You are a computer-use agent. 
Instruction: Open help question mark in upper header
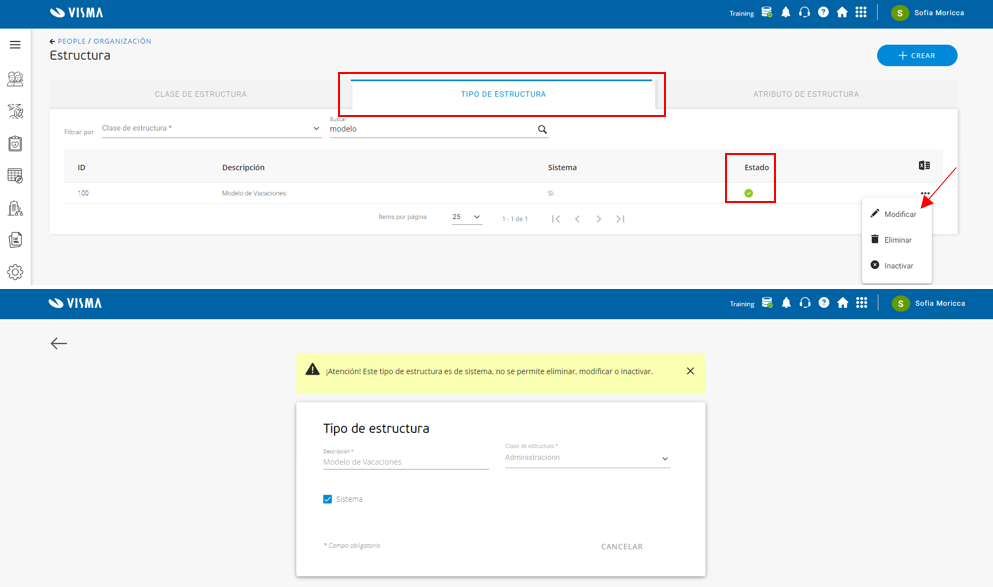pyautogui.click(x=823, y=12)
